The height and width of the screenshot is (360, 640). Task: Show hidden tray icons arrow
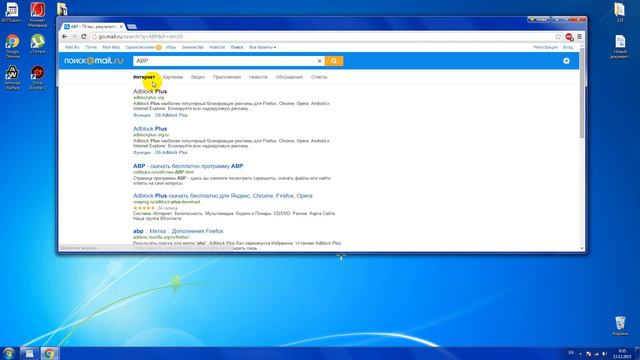pyautogui.click(x=580, y=353)
